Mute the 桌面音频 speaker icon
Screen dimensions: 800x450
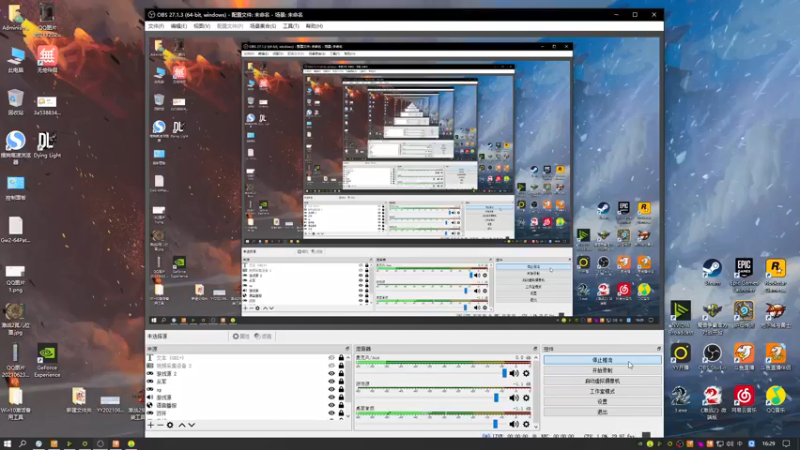tap(514, 424)
